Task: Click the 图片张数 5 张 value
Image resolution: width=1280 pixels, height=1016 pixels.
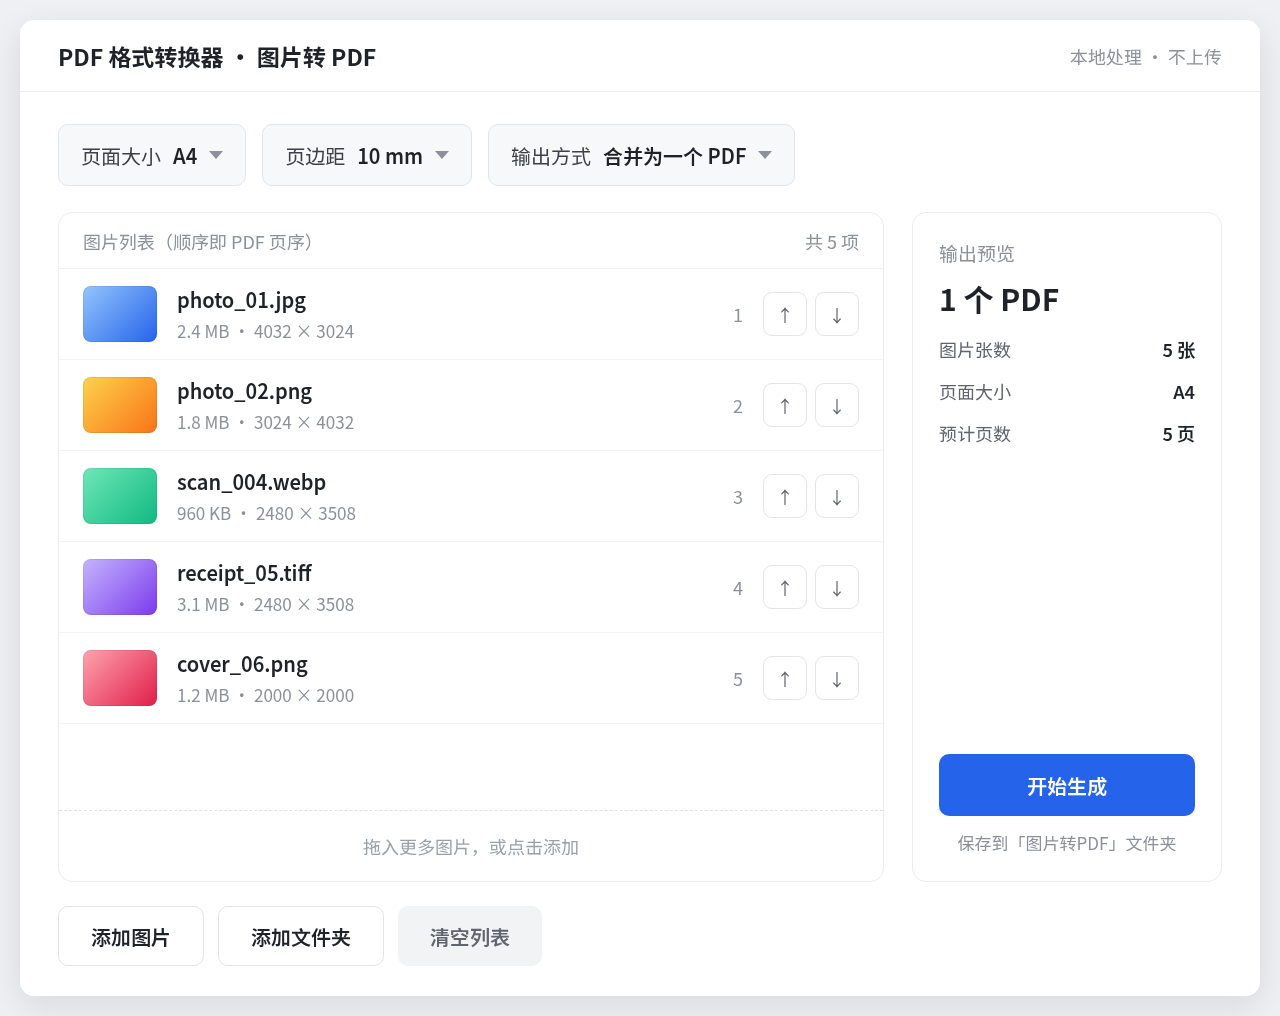Action: pos(1179,350)
